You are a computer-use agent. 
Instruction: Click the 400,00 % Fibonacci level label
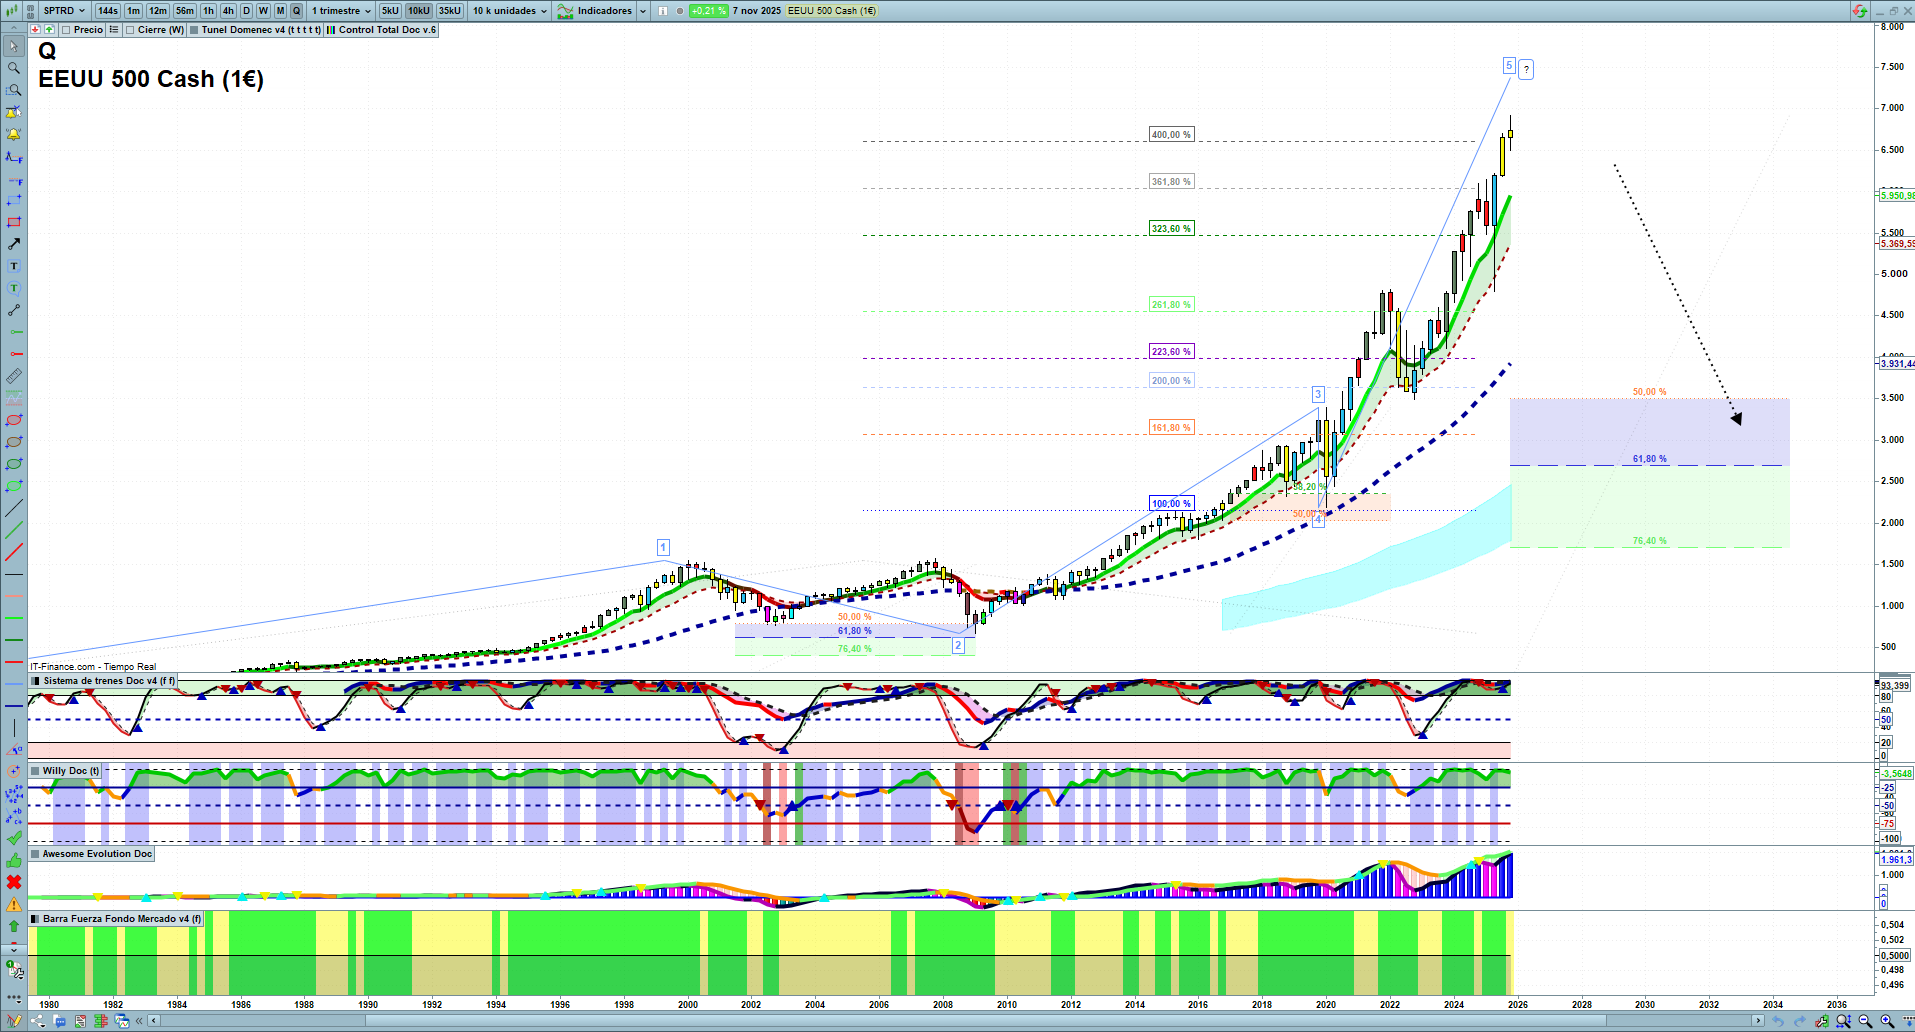click(1171, 135)
